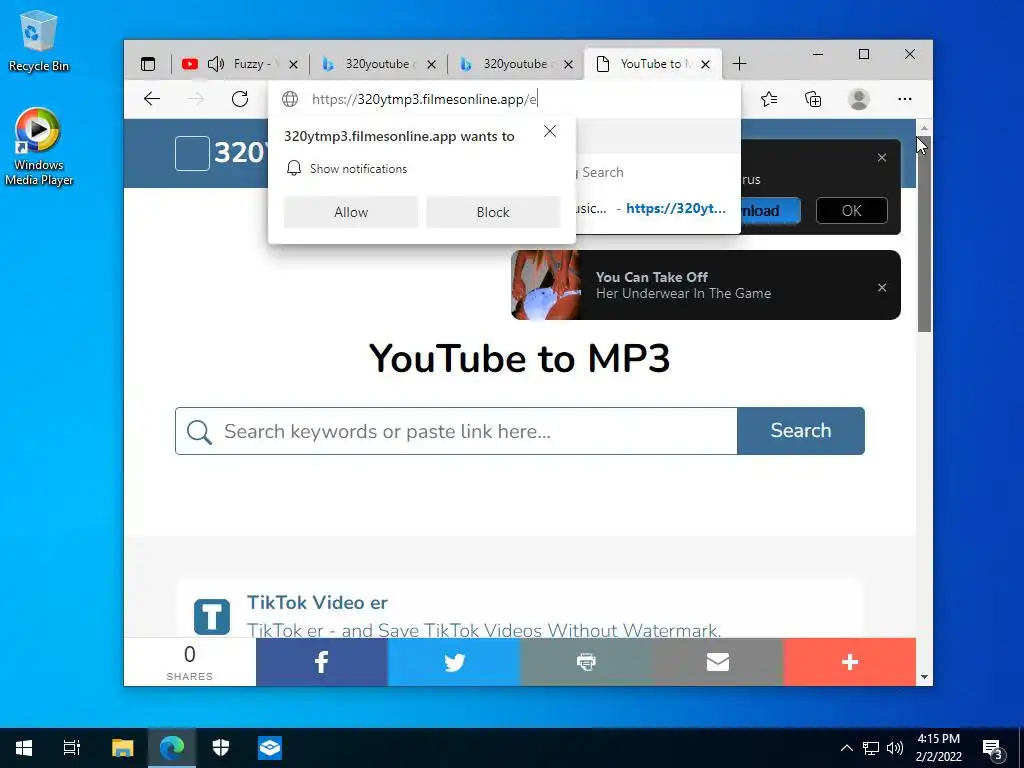
Task: Open the Favorites star icon
Action: pos(769,99)
